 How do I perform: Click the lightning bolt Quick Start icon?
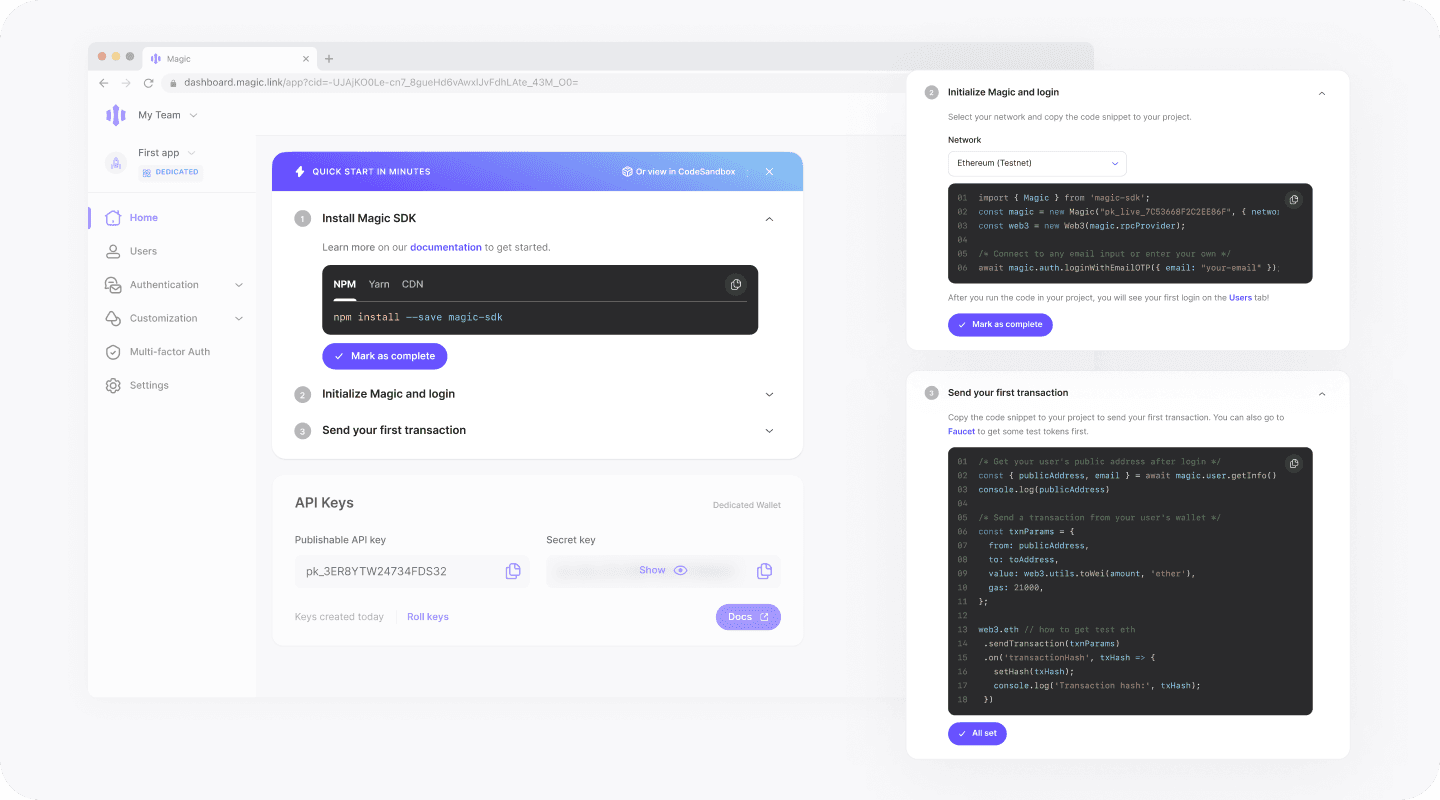299,172
